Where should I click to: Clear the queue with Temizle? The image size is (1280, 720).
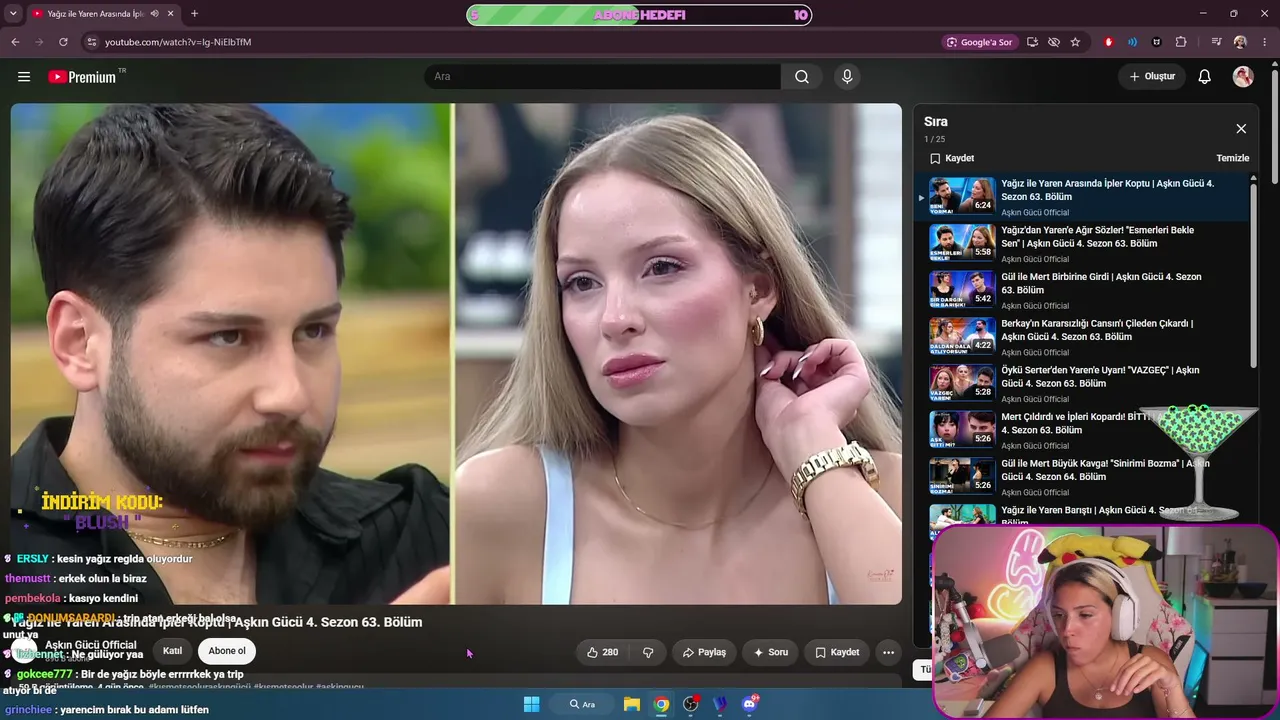tap(1233, 158)
